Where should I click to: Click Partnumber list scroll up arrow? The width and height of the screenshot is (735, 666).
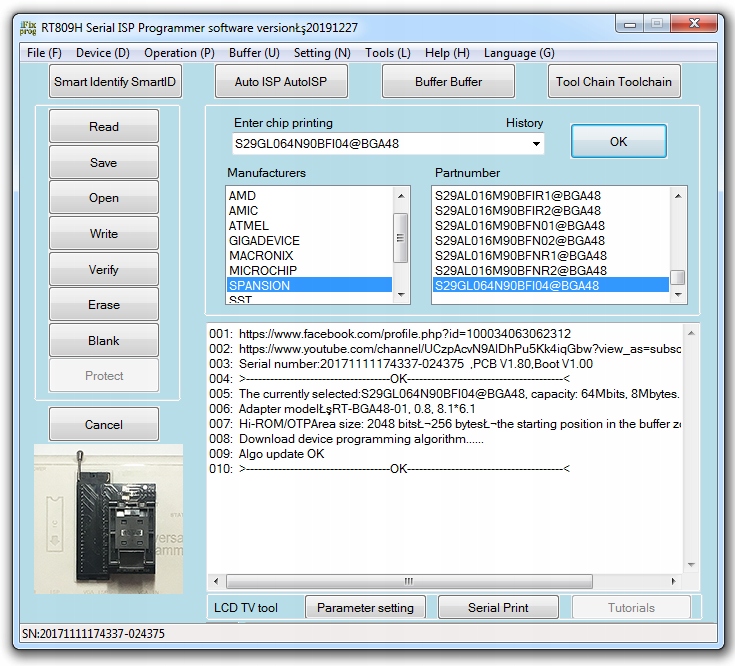point(678,195)
